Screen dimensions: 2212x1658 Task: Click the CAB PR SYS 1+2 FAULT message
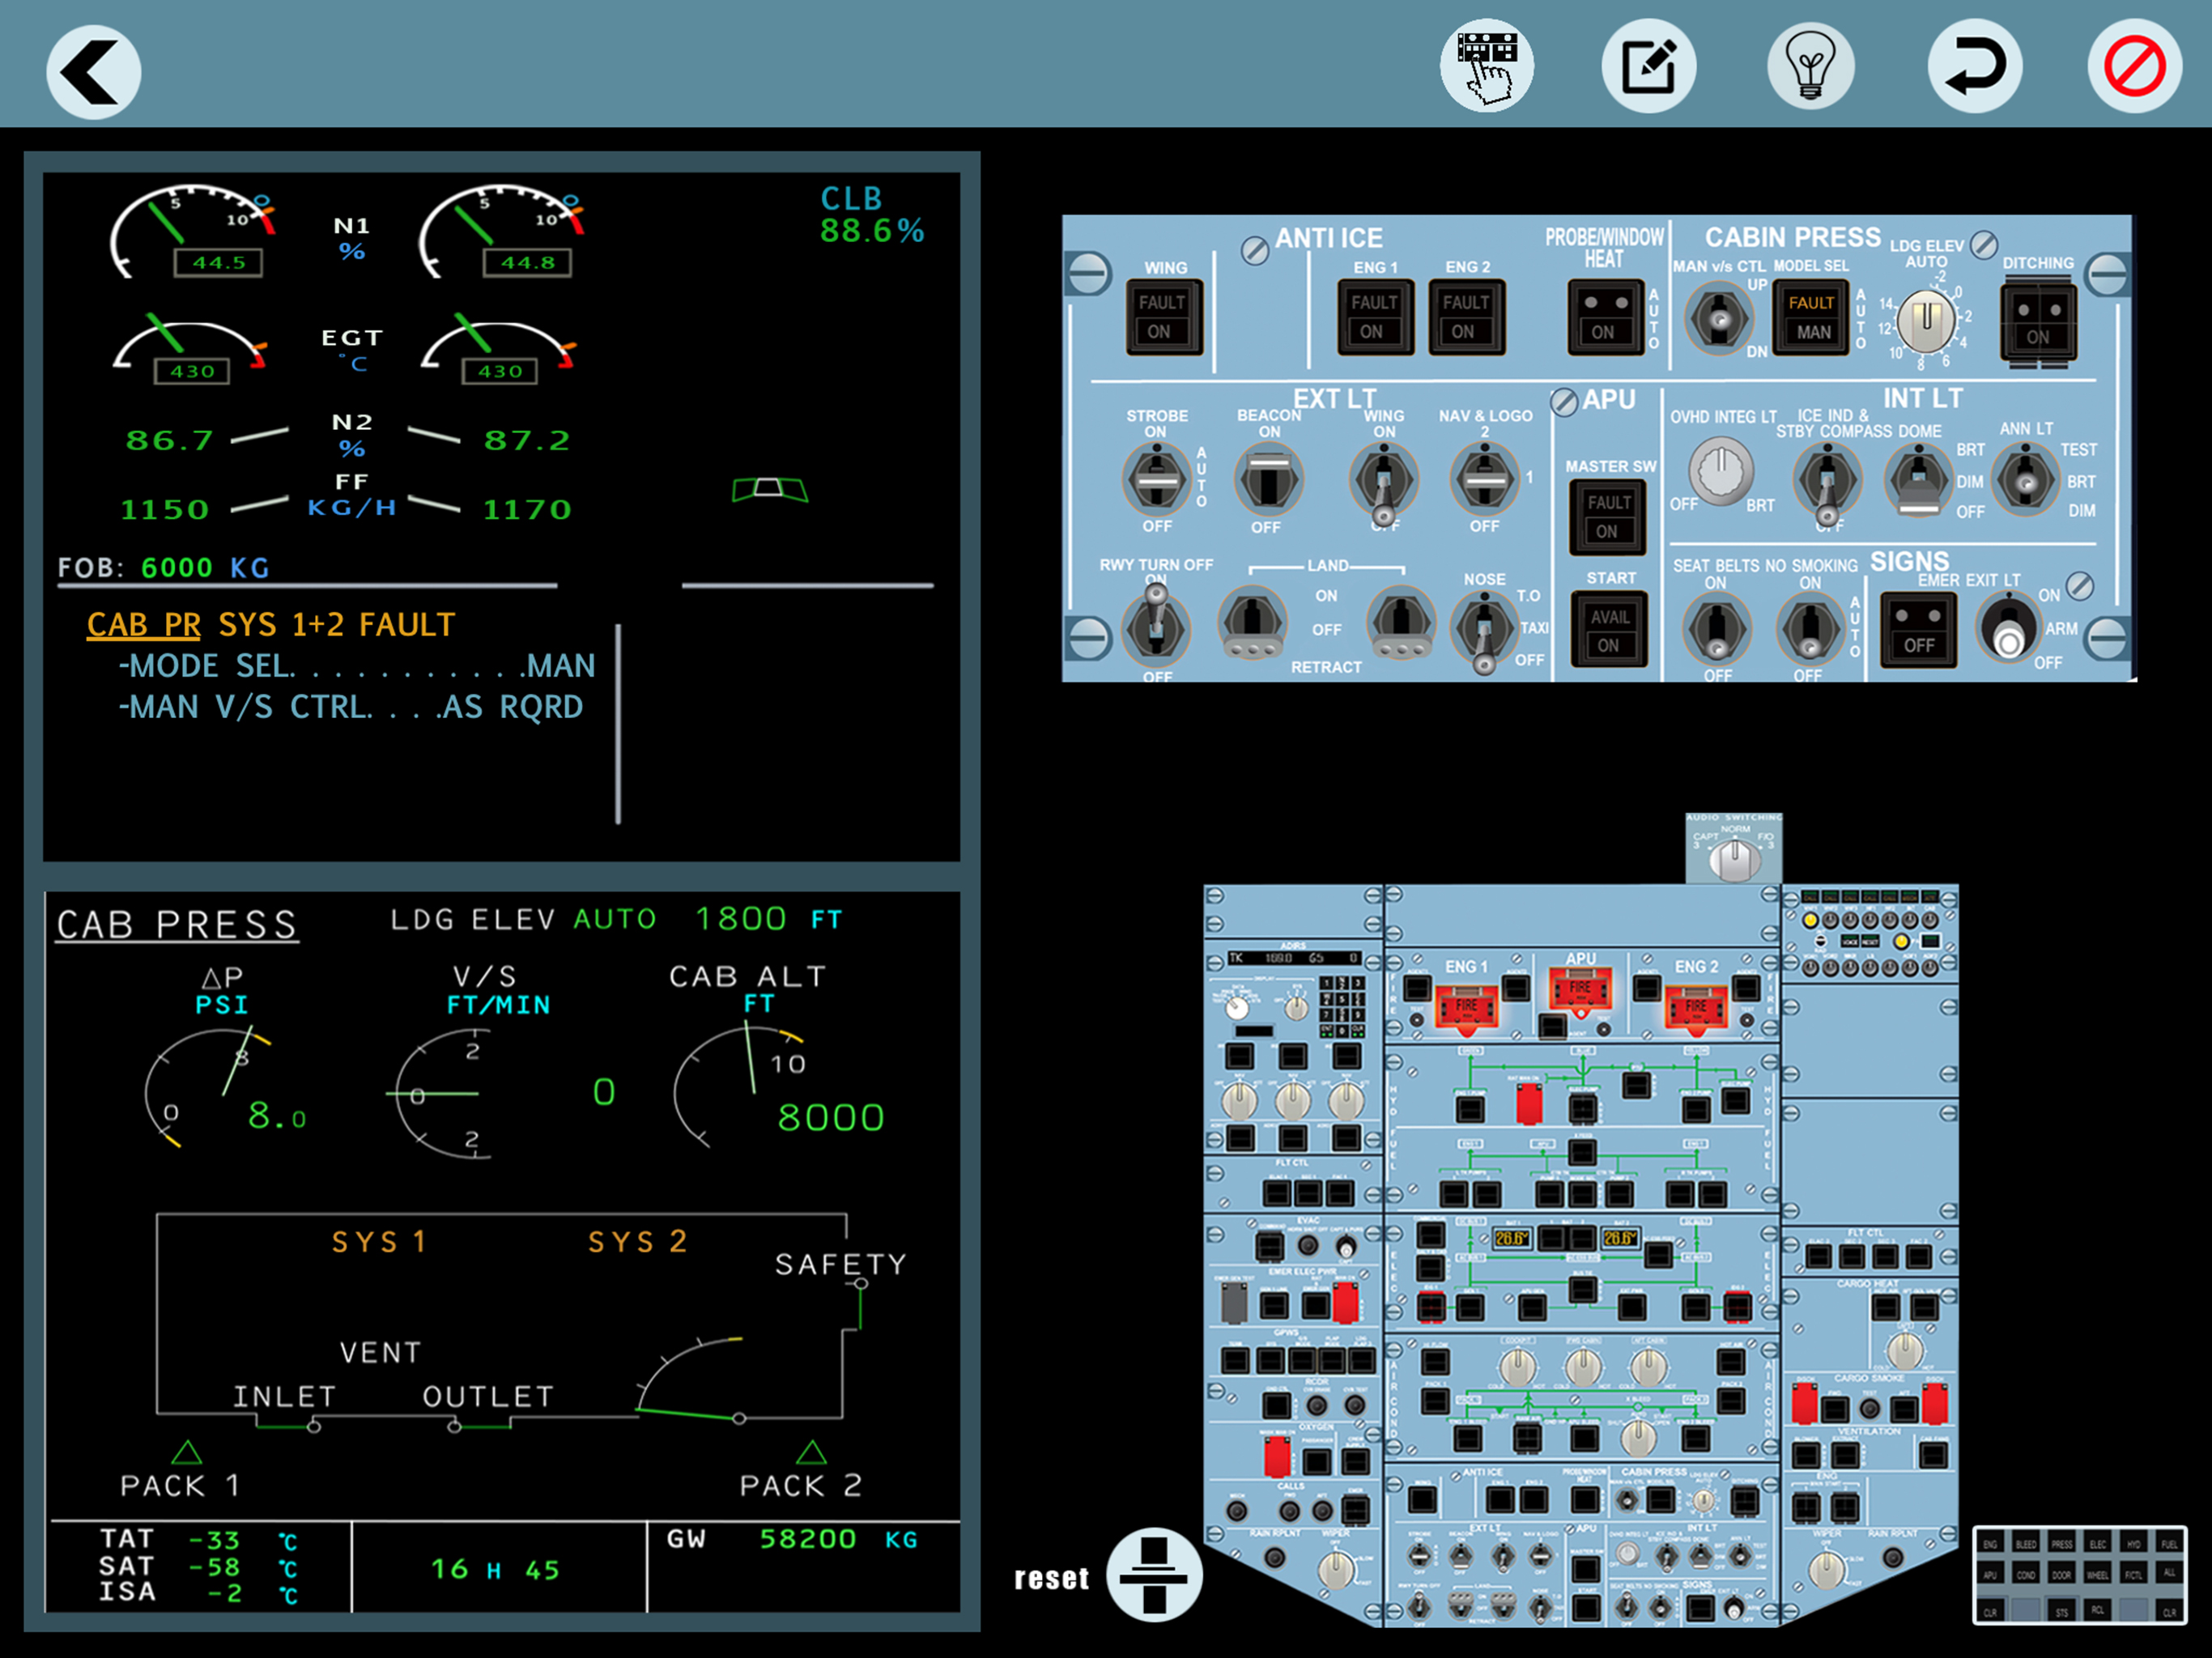point(271,625)
